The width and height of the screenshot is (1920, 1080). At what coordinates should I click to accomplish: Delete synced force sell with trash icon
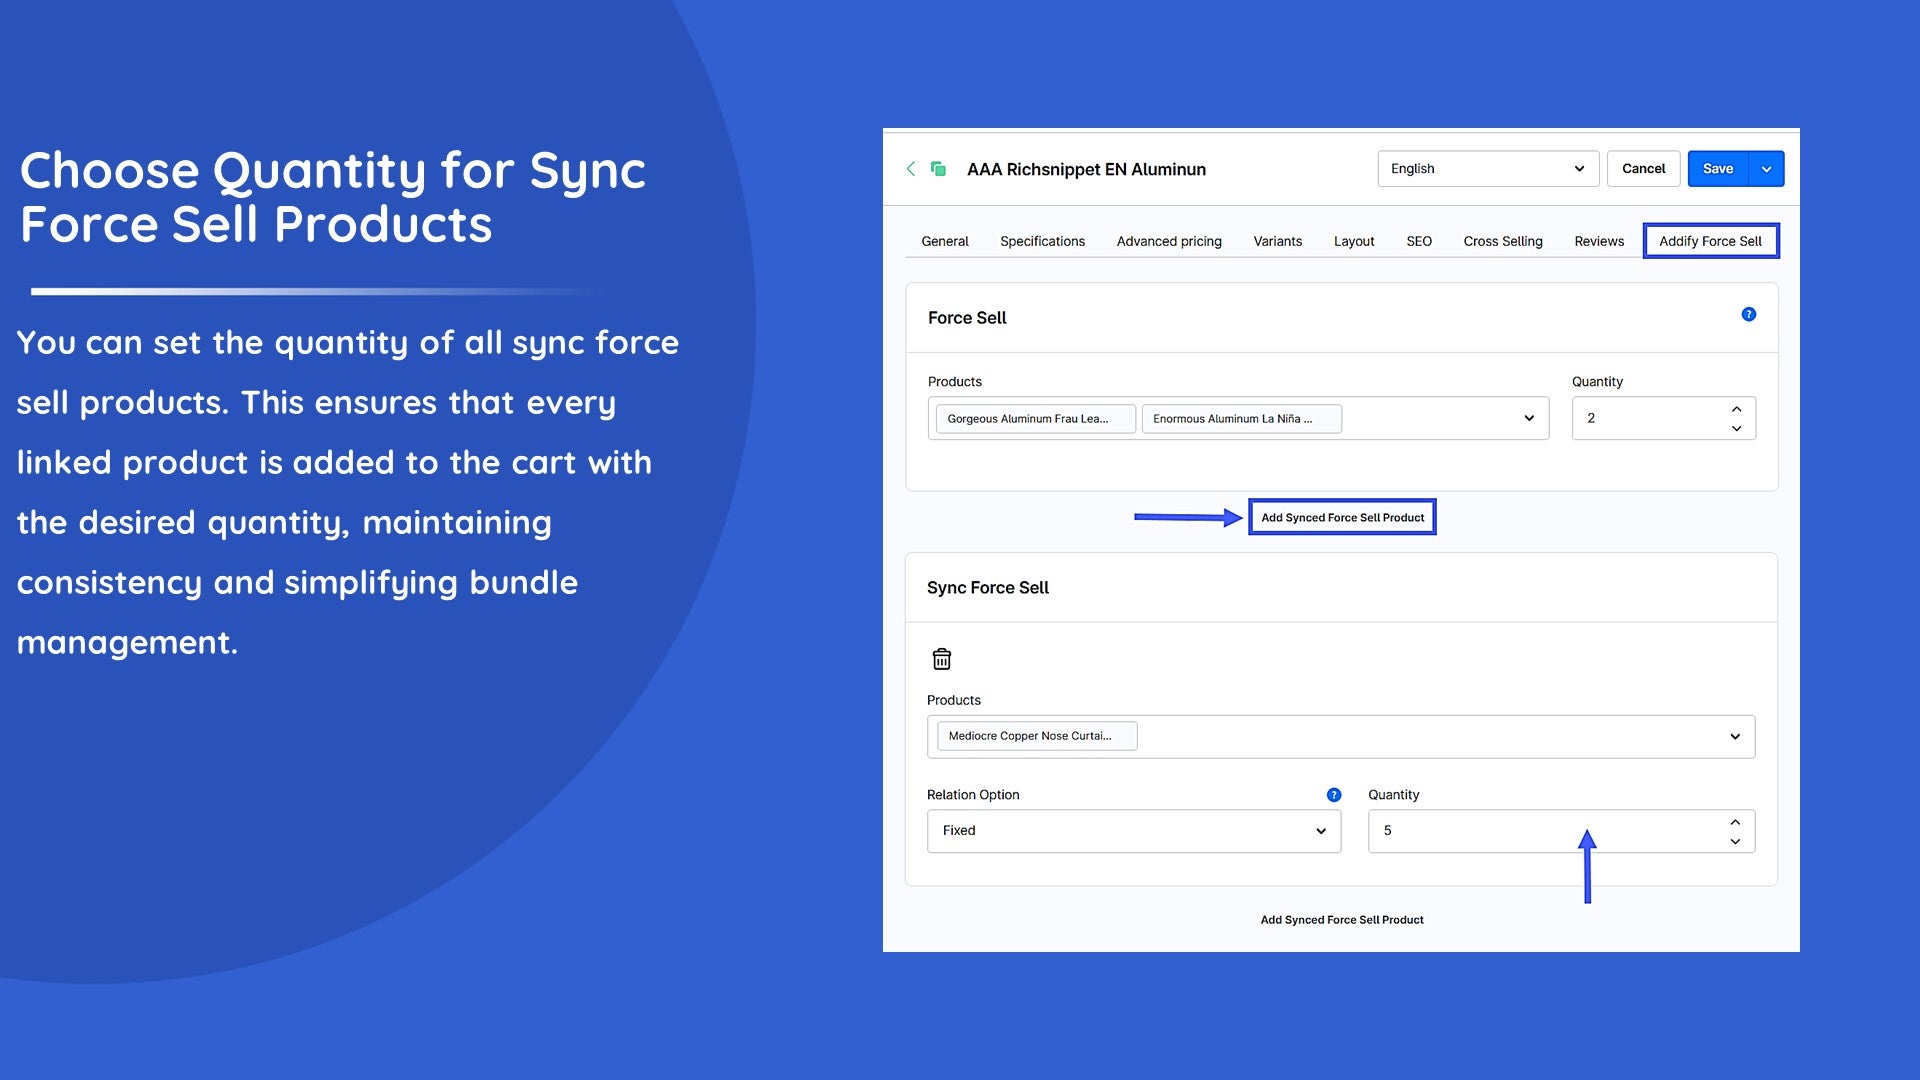pos(941,659)
